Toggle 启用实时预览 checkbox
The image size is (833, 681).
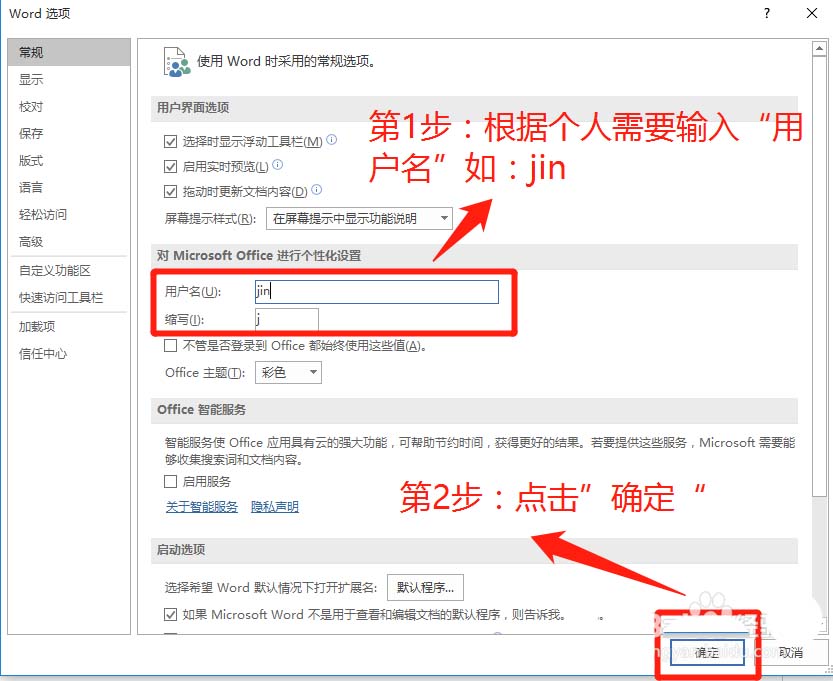(170, 166)
